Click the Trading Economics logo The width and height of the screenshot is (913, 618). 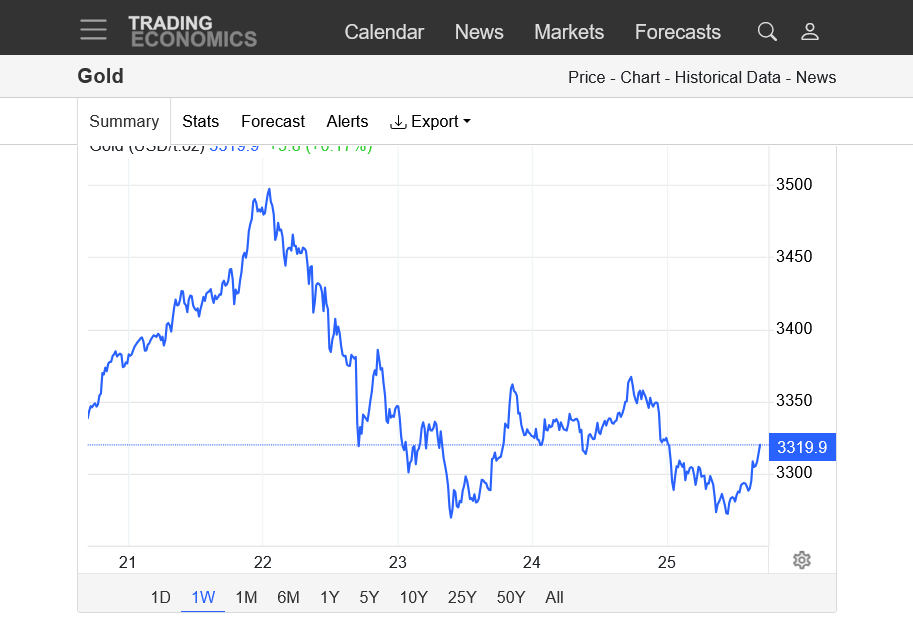tap(192, 31)
